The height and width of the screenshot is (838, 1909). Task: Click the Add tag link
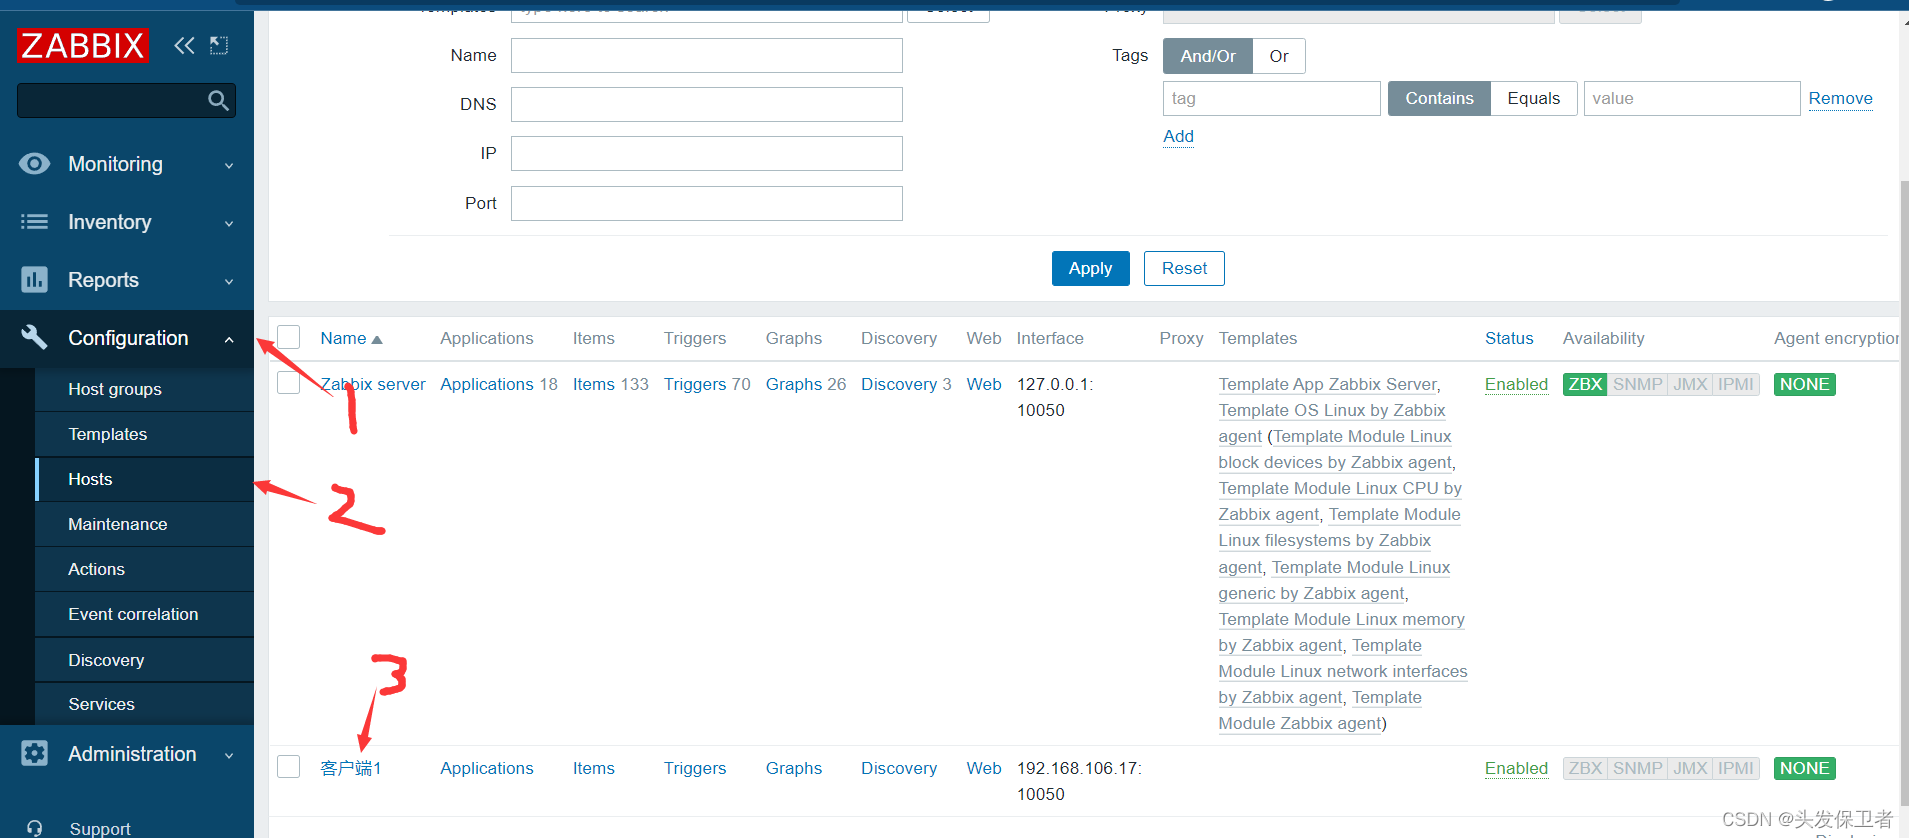[x=1178, y=136]
